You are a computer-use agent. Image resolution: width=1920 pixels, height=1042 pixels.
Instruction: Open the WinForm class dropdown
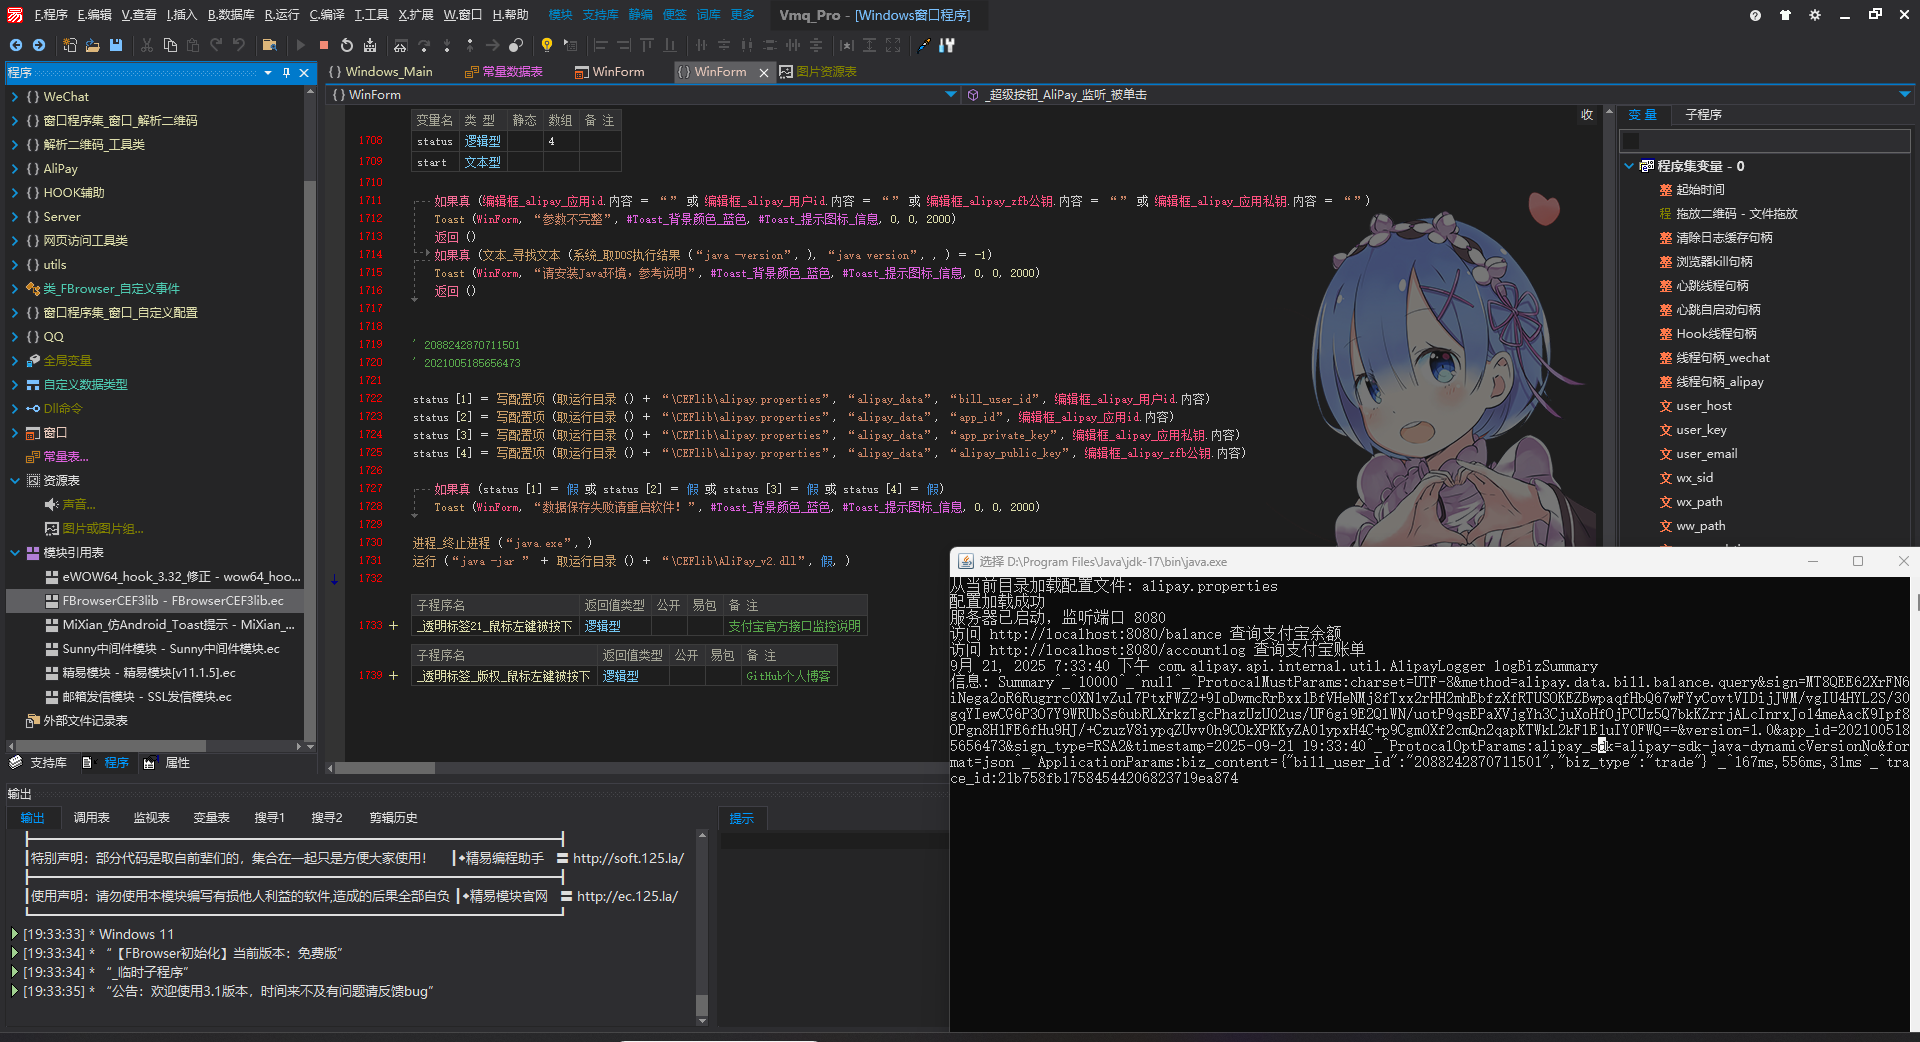click(x=951, y=95)
